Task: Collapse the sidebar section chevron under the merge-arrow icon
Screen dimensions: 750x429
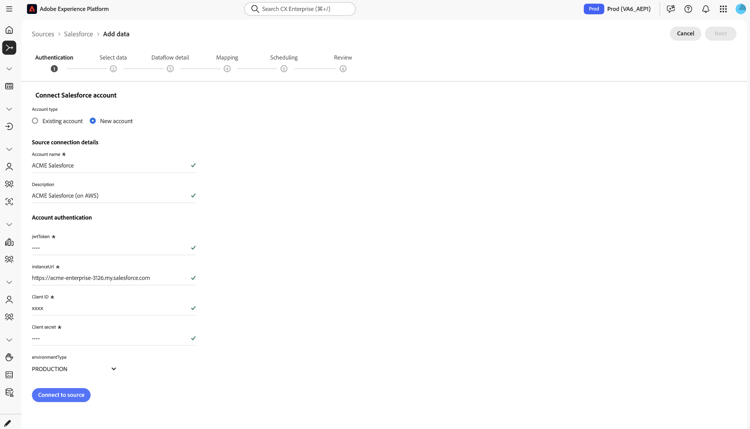Action: click(9, 69)
